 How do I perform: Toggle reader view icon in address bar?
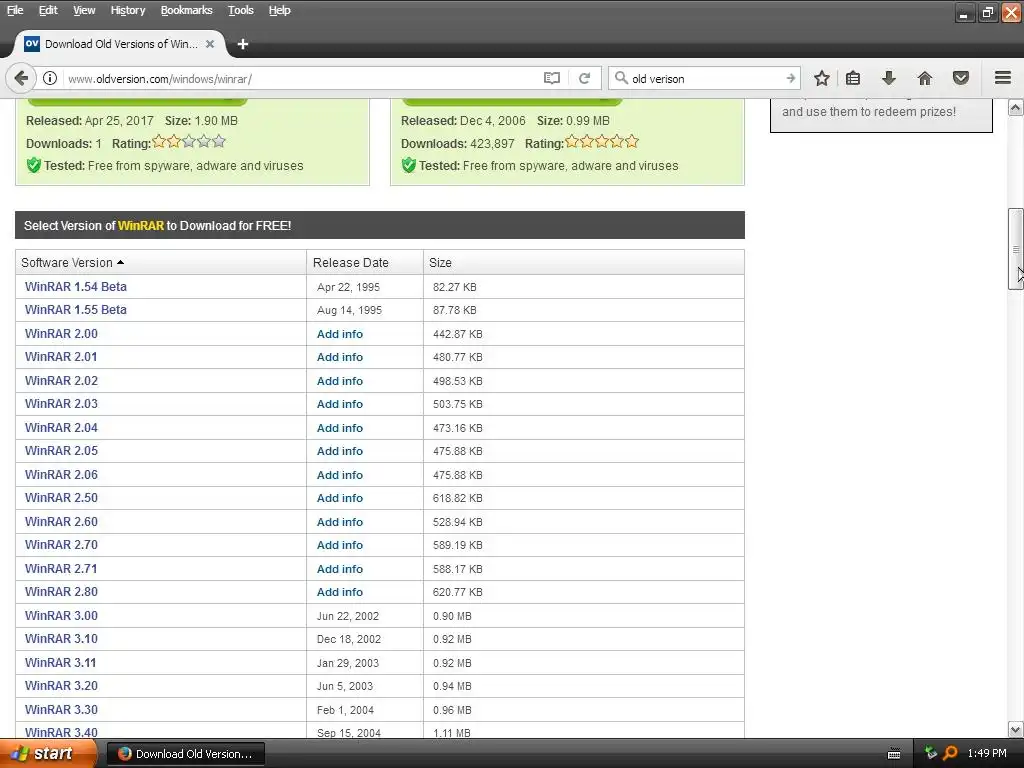coord(552,78)
